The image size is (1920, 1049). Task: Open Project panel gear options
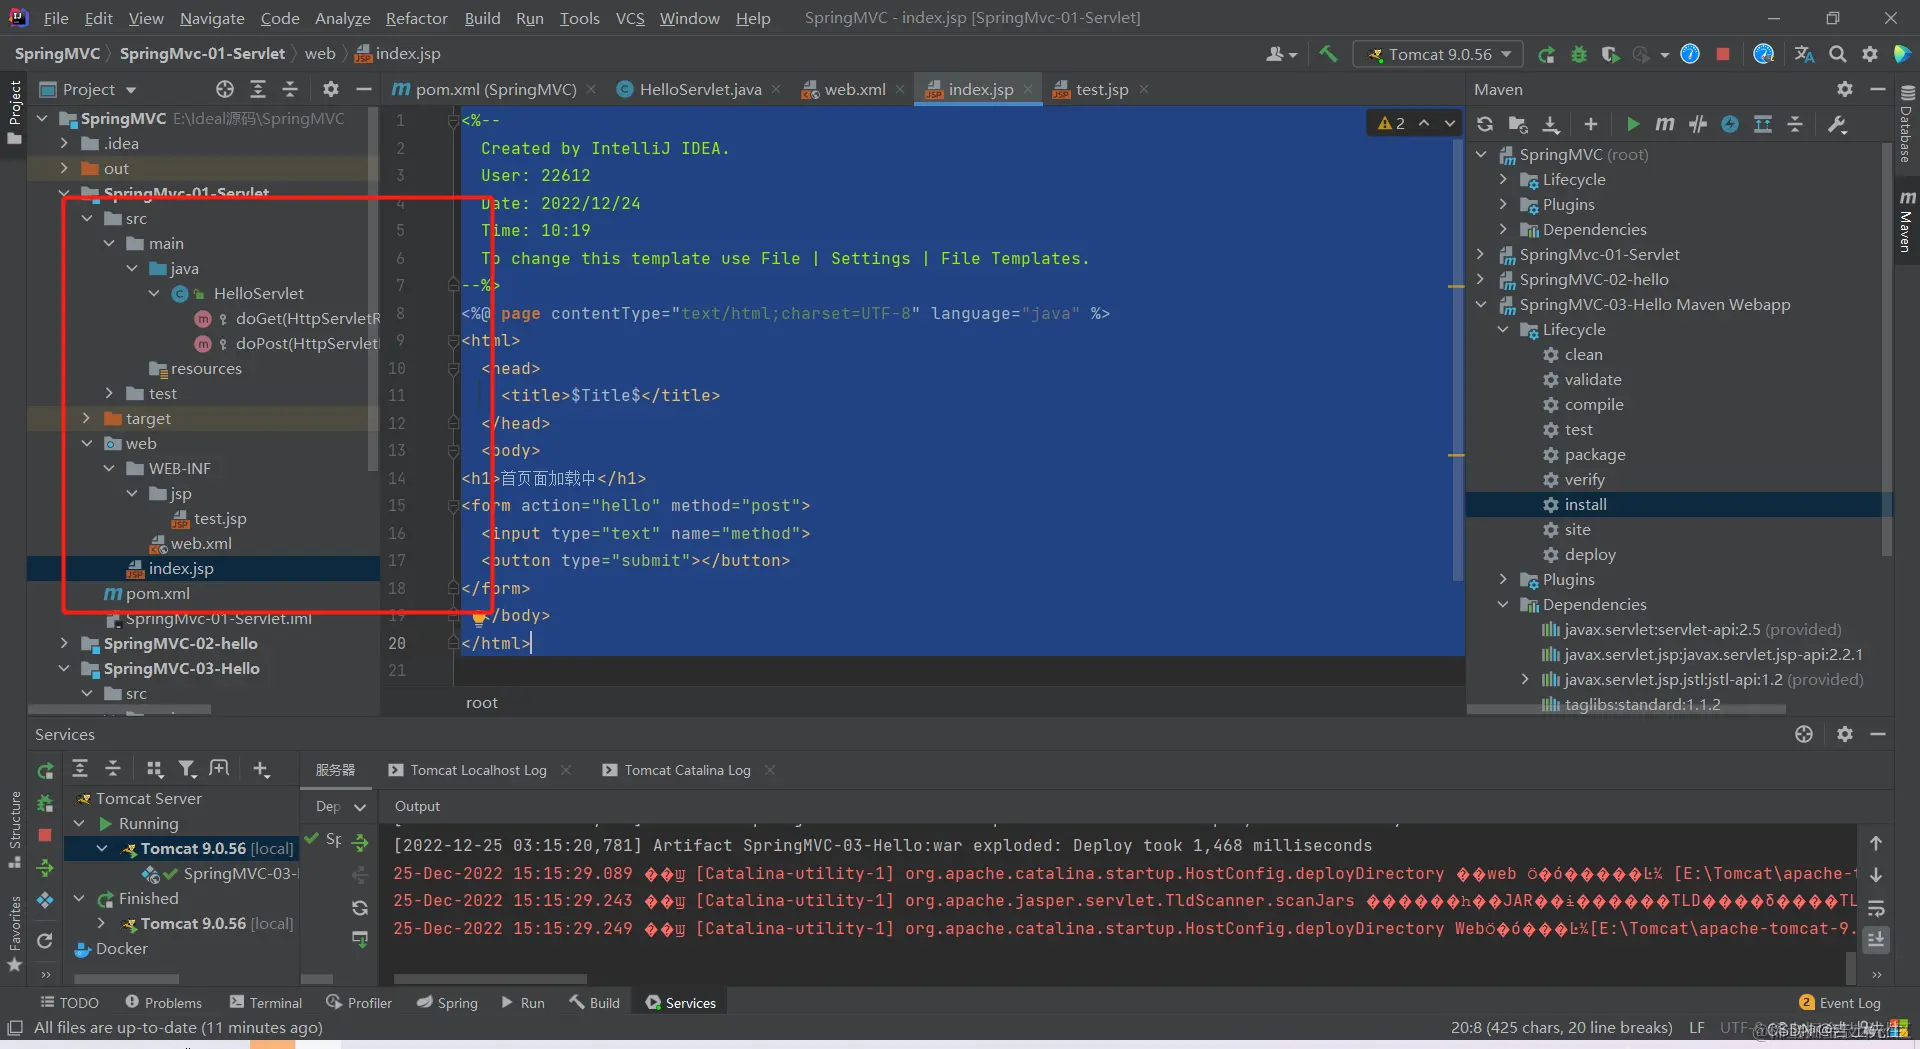pyautogui.click(x=331, y=89)
